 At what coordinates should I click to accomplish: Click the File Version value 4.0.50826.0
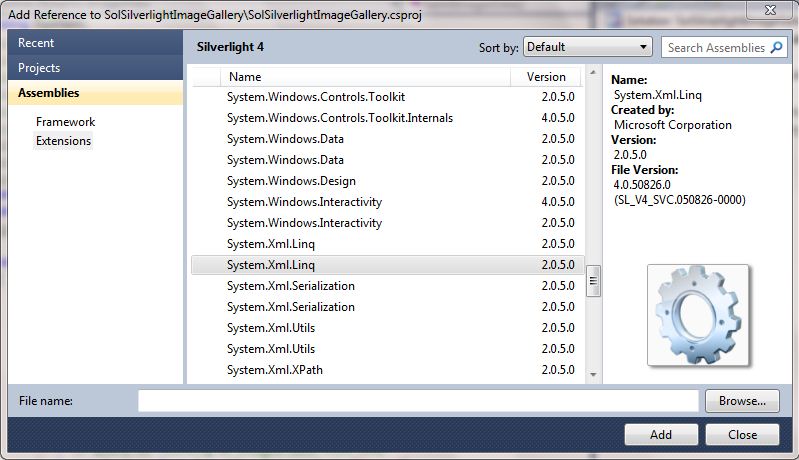(x=642, y=184)
